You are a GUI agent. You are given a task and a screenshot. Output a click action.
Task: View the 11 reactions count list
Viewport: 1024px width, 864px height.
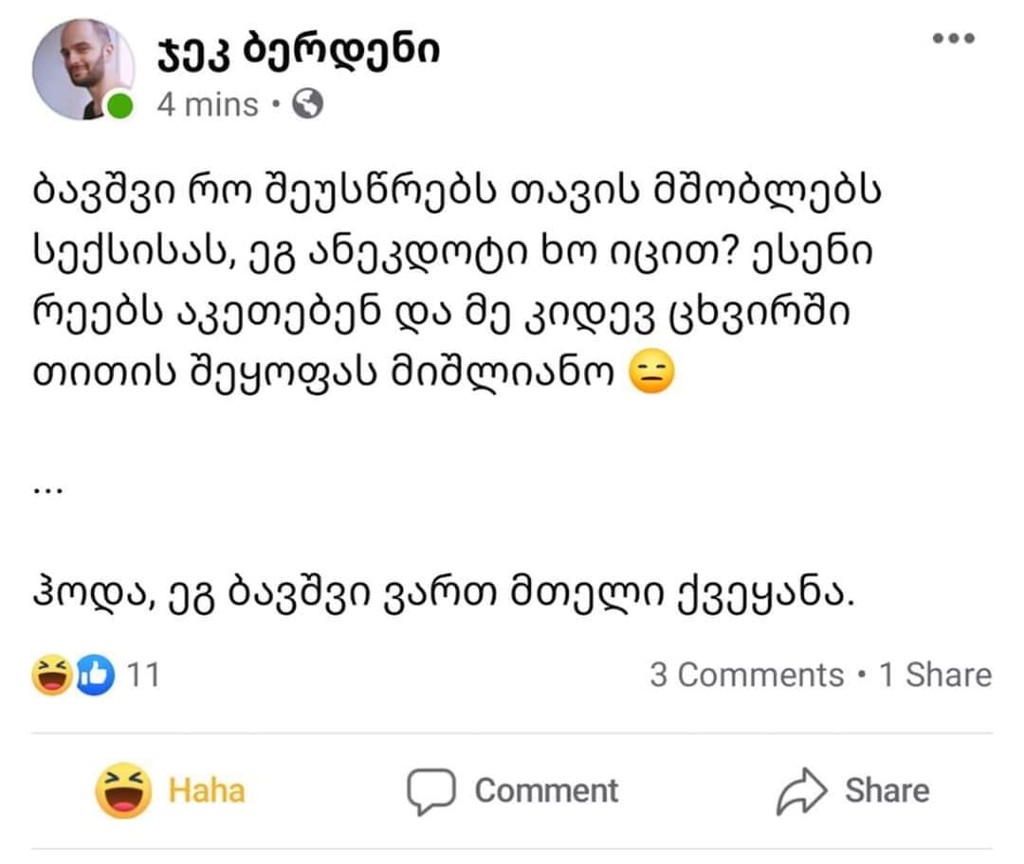144,676
